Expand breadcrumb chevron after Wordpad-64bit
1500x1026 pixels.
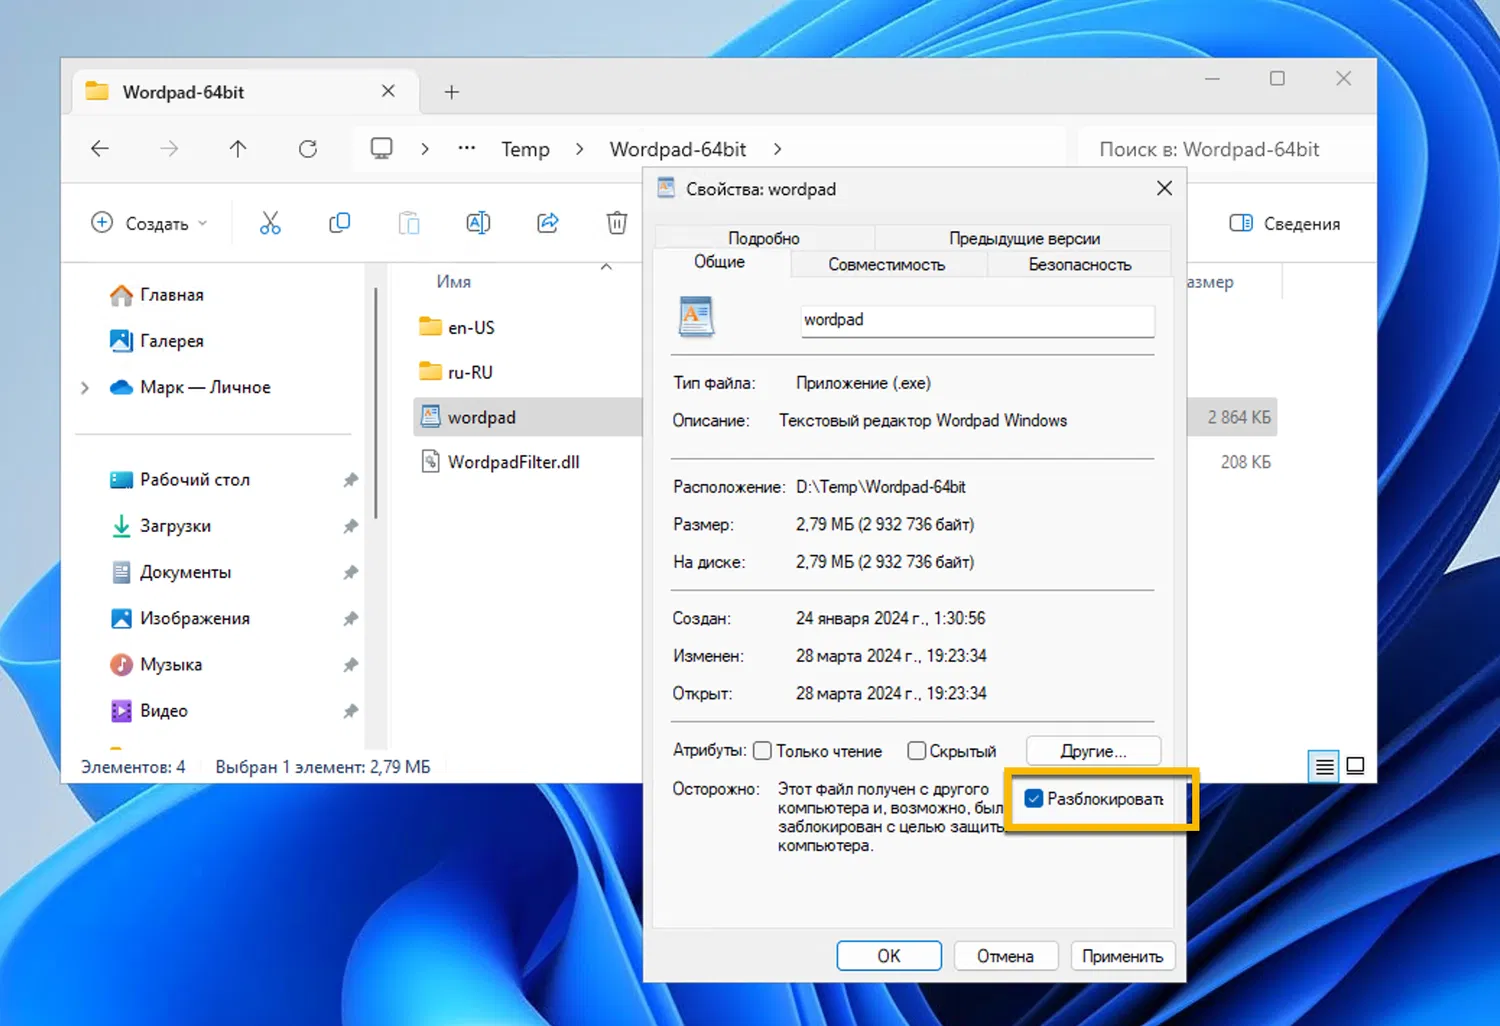tap(778, 149)
